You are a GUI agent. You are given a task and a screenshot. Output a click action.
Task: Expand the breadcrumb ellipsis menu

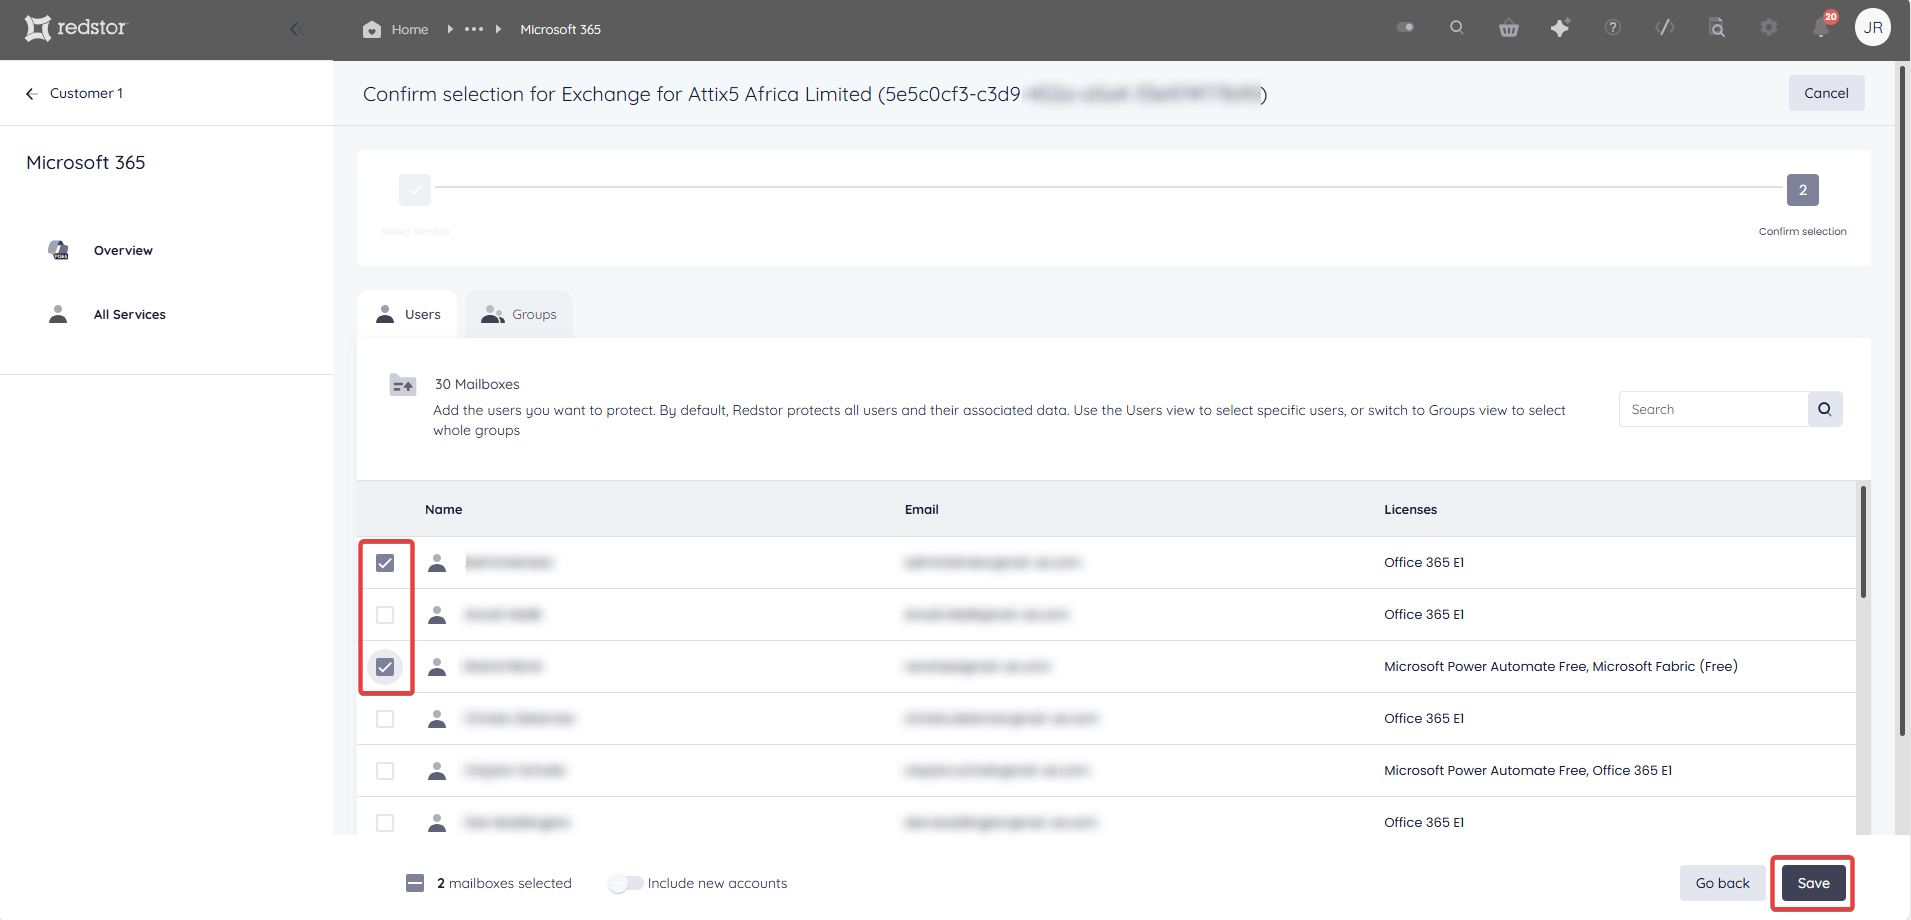[x=474, y=29]
